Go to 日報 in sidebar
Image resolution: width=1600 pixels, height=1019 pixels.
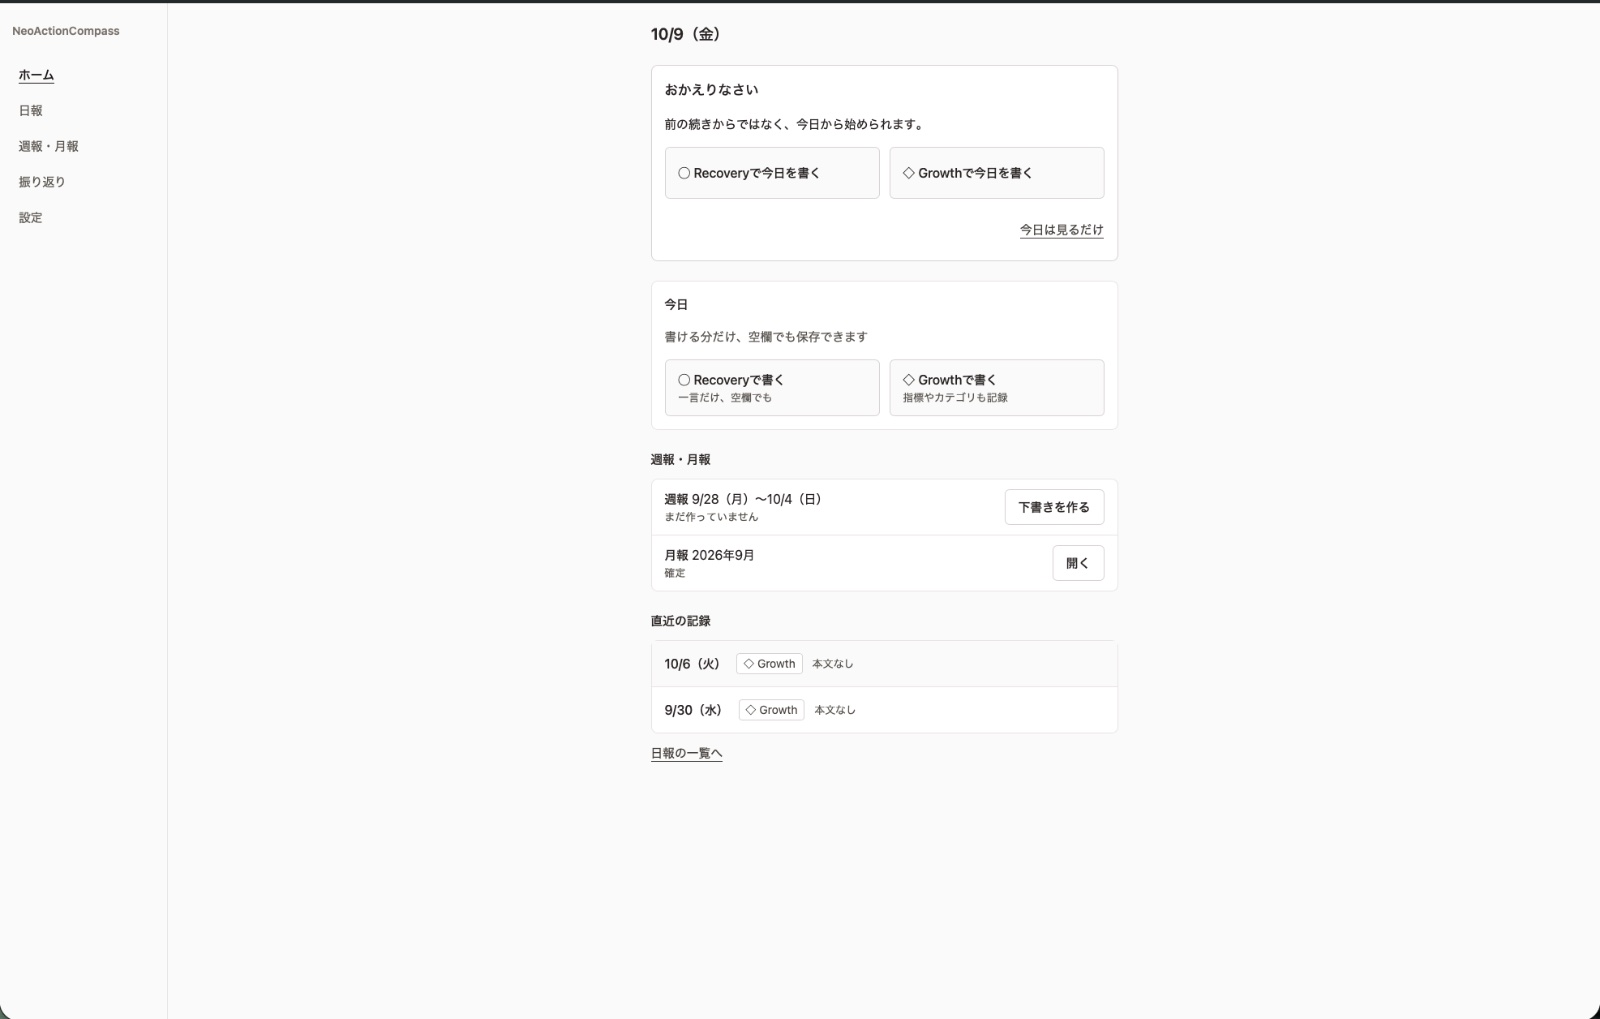[30, 111]
